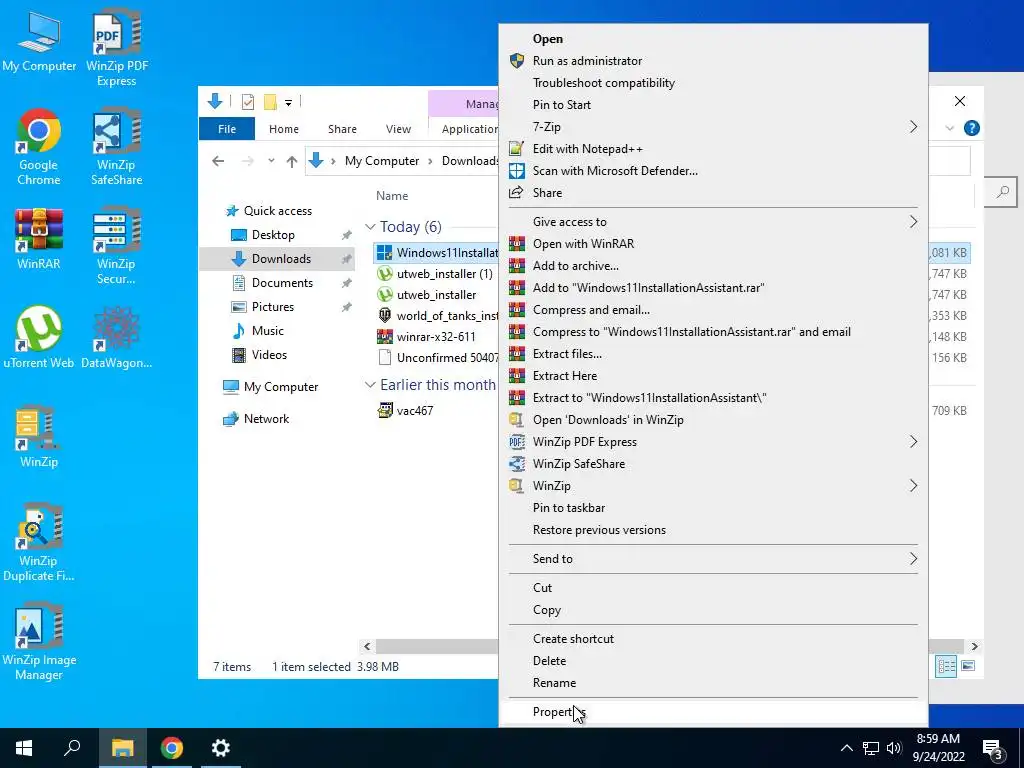Click the Up one level arrow
This screenshot has height=768, width=1024.
(291, 161)
